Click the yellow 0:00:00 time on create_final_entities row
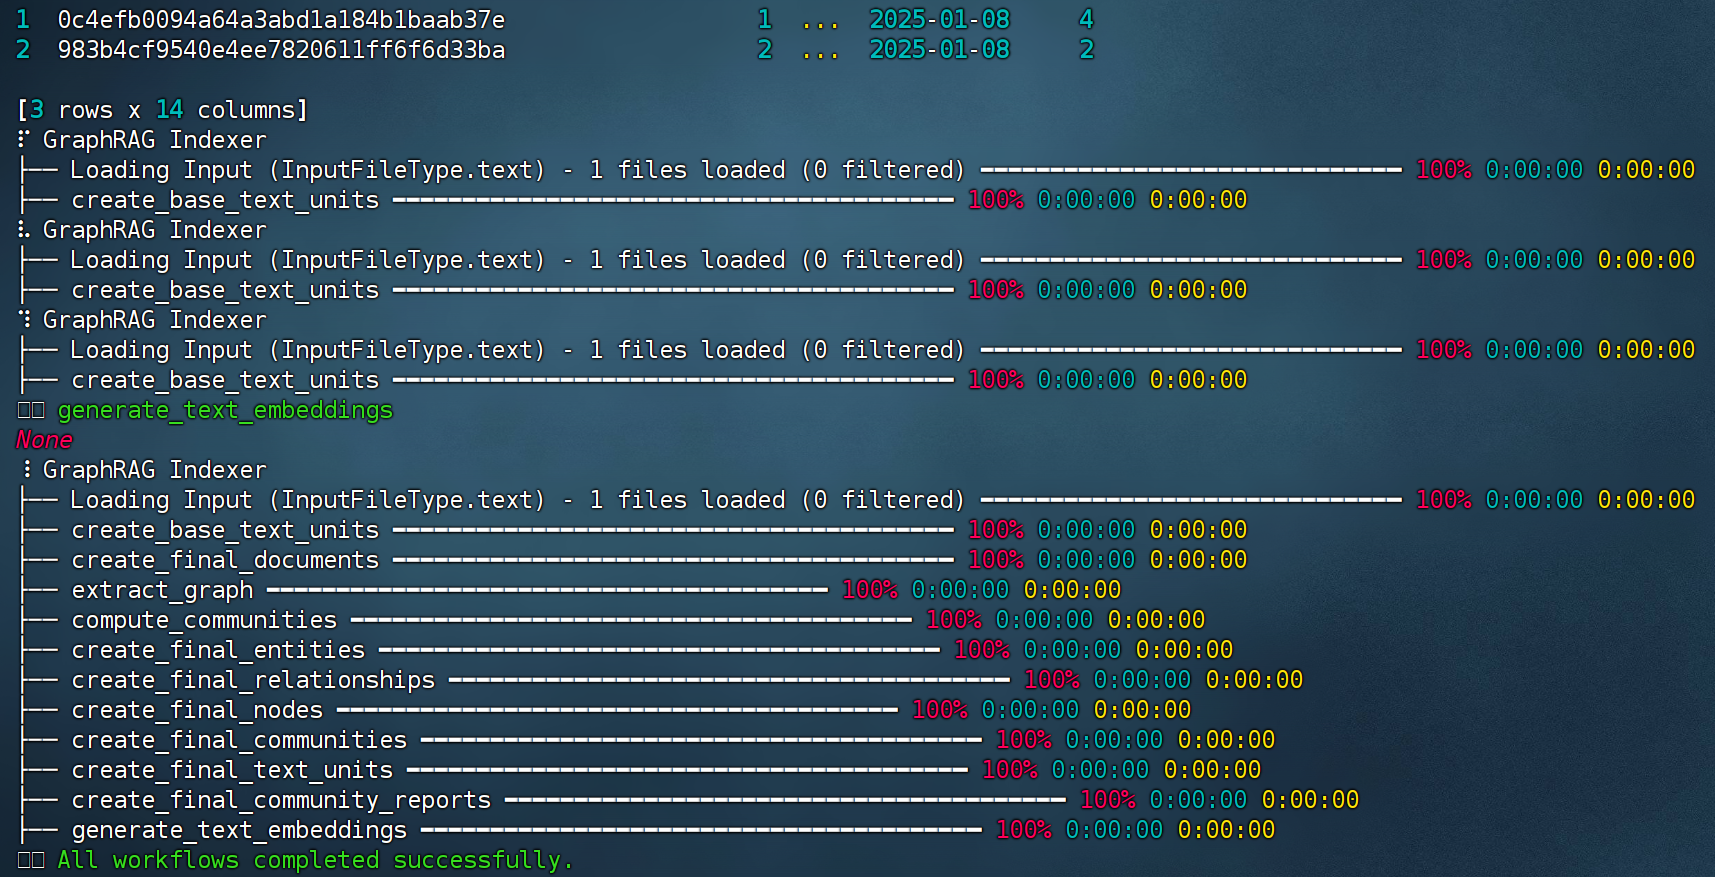 coord(1185,650)
